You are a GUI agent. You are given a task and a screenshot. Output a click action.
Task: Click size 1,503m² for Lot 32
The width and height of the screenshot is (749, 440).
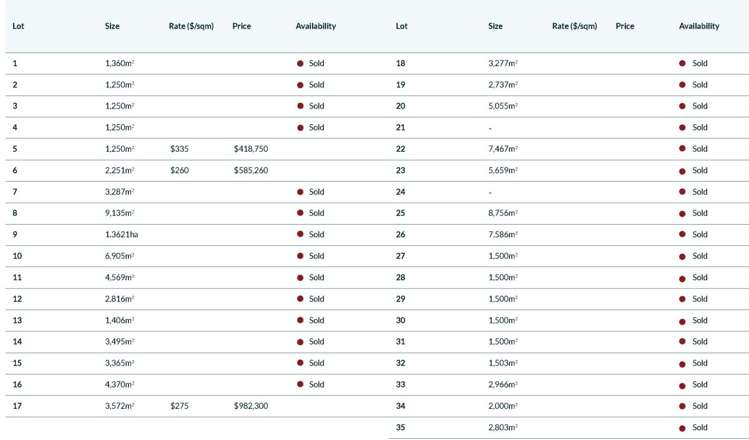tap(503, 363)
